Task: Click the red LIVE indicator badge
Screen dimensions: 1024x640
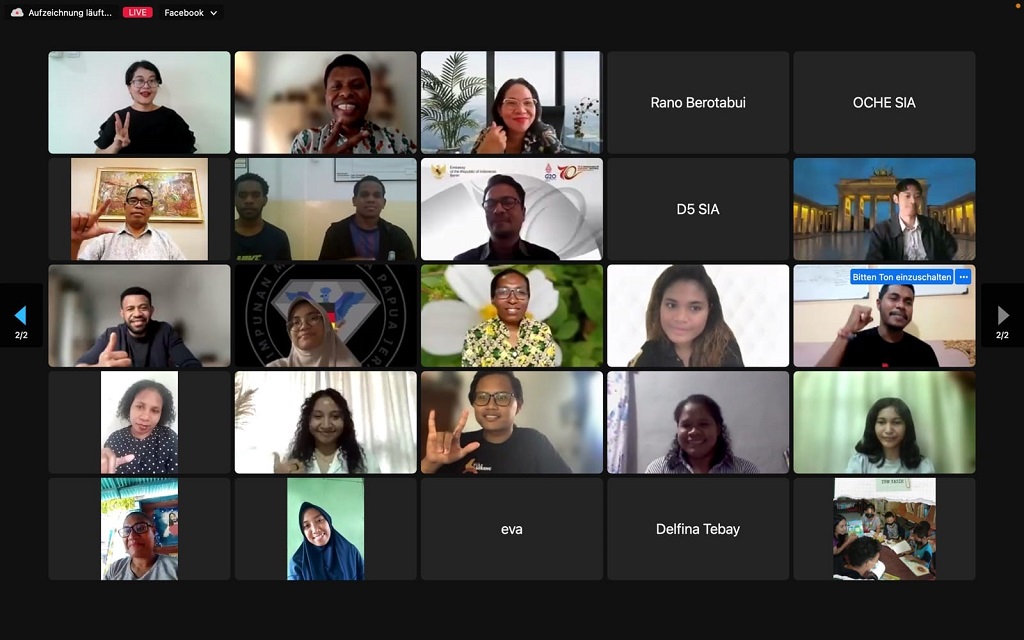Action: pyautogui.click(x=137, y=12)
